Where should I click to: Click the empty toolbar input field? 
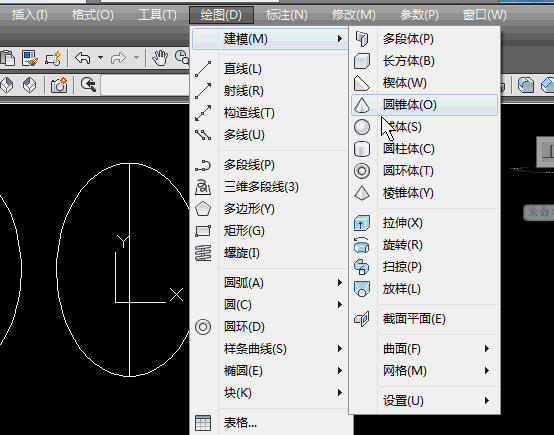(146, 85)
